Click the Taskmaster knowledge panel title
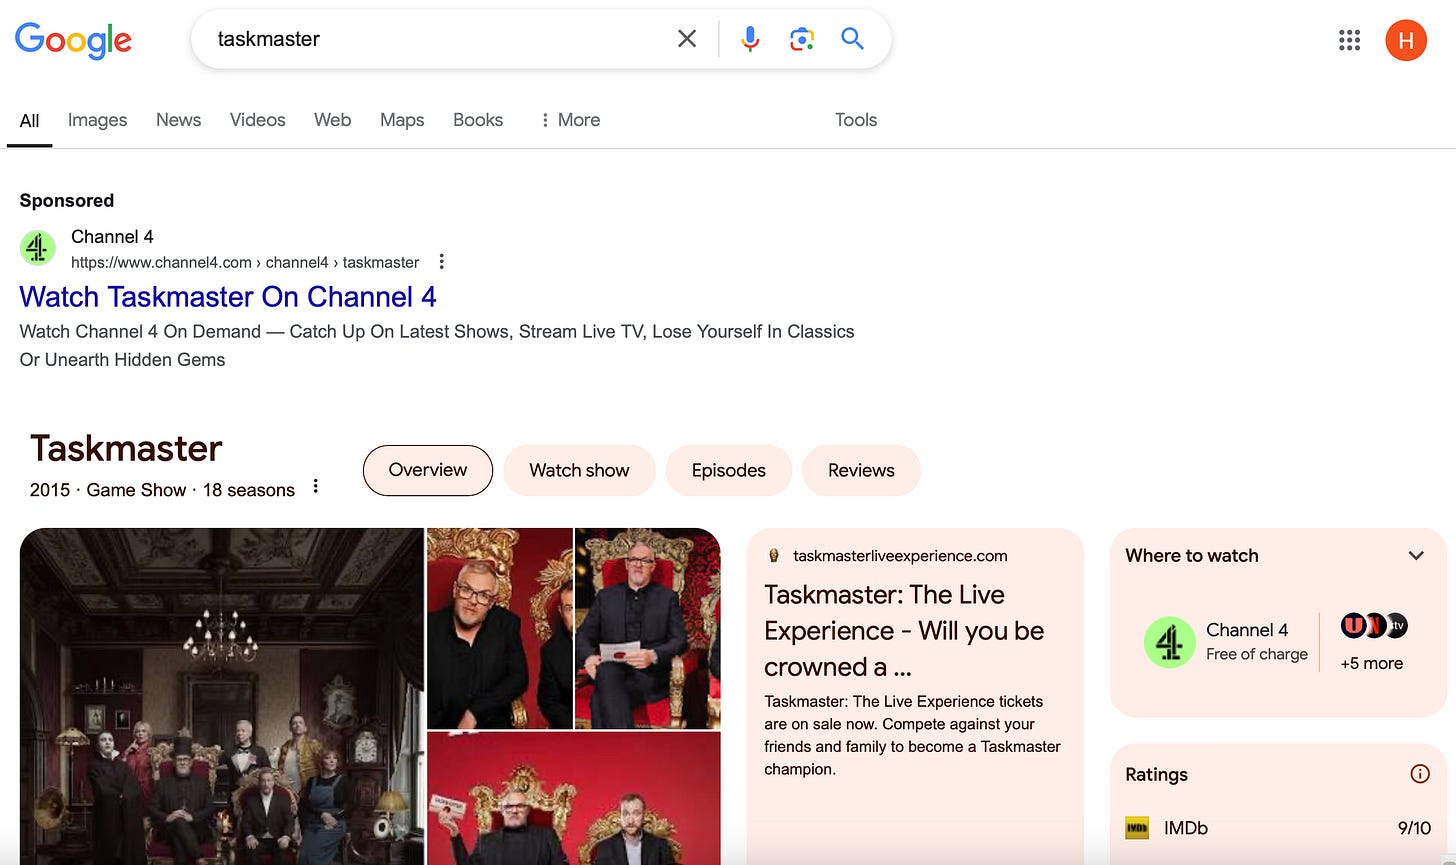Image resolution: width=1456 pixels, height=865 pixels. pyautogui.click(x=126, y=449)
